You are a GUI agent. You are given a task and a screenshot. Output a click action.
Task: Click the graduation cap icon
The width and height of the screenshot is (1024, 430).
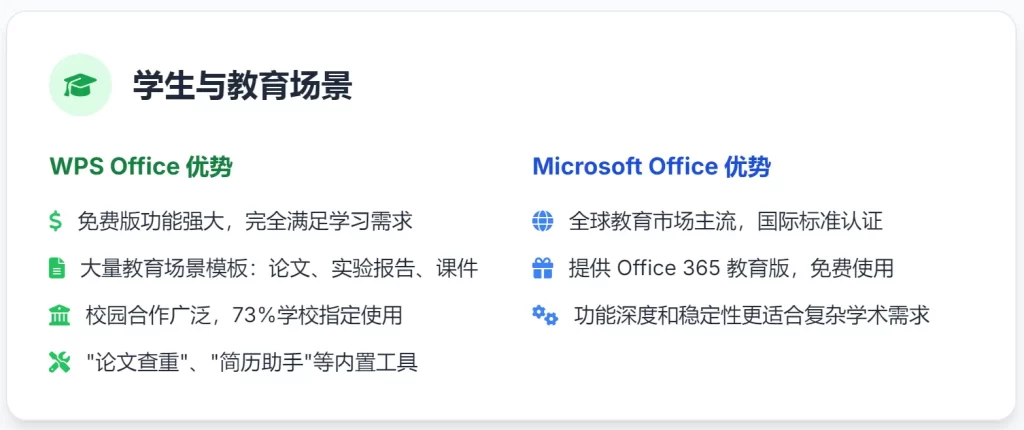coord(78,87)
